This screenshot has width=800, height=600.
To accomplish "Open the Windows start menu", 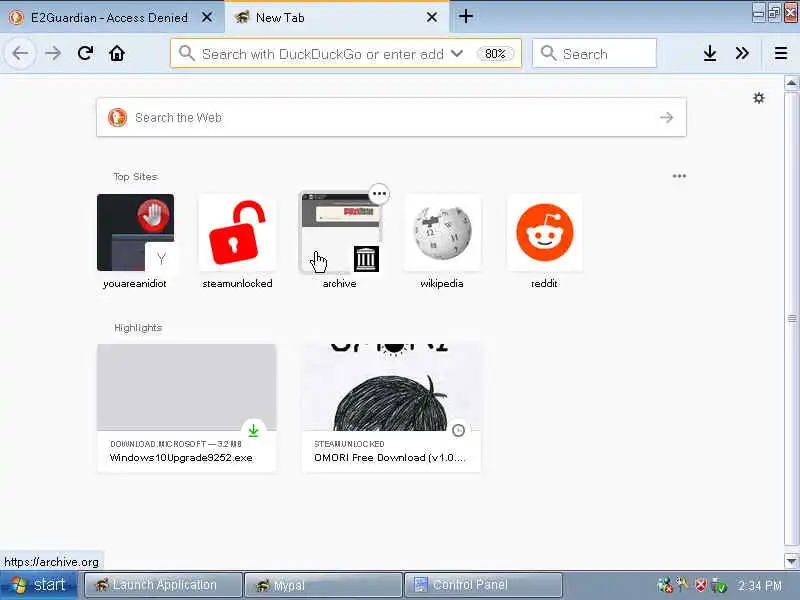I will (39, 585).
